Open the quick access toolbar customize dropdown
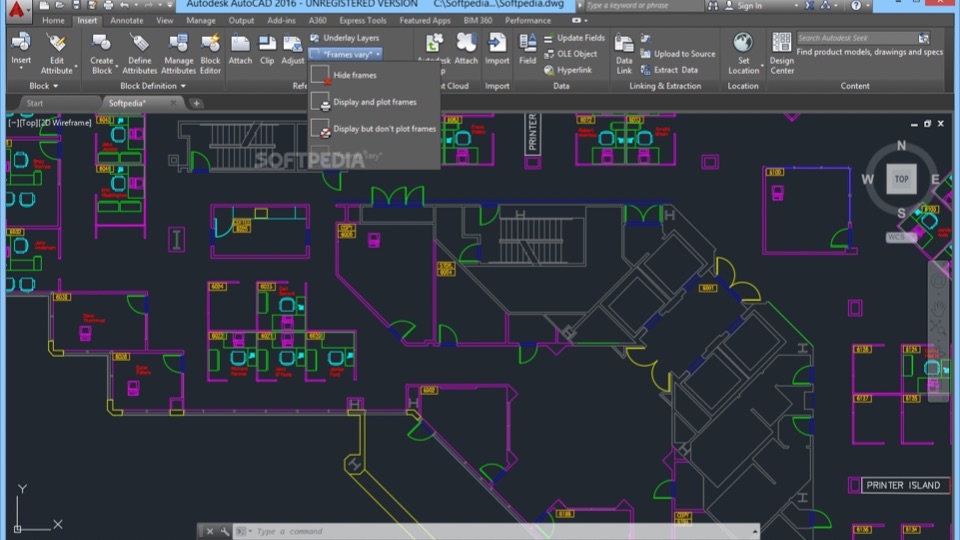The image size is (960, 540). click(x=170, y=6)
